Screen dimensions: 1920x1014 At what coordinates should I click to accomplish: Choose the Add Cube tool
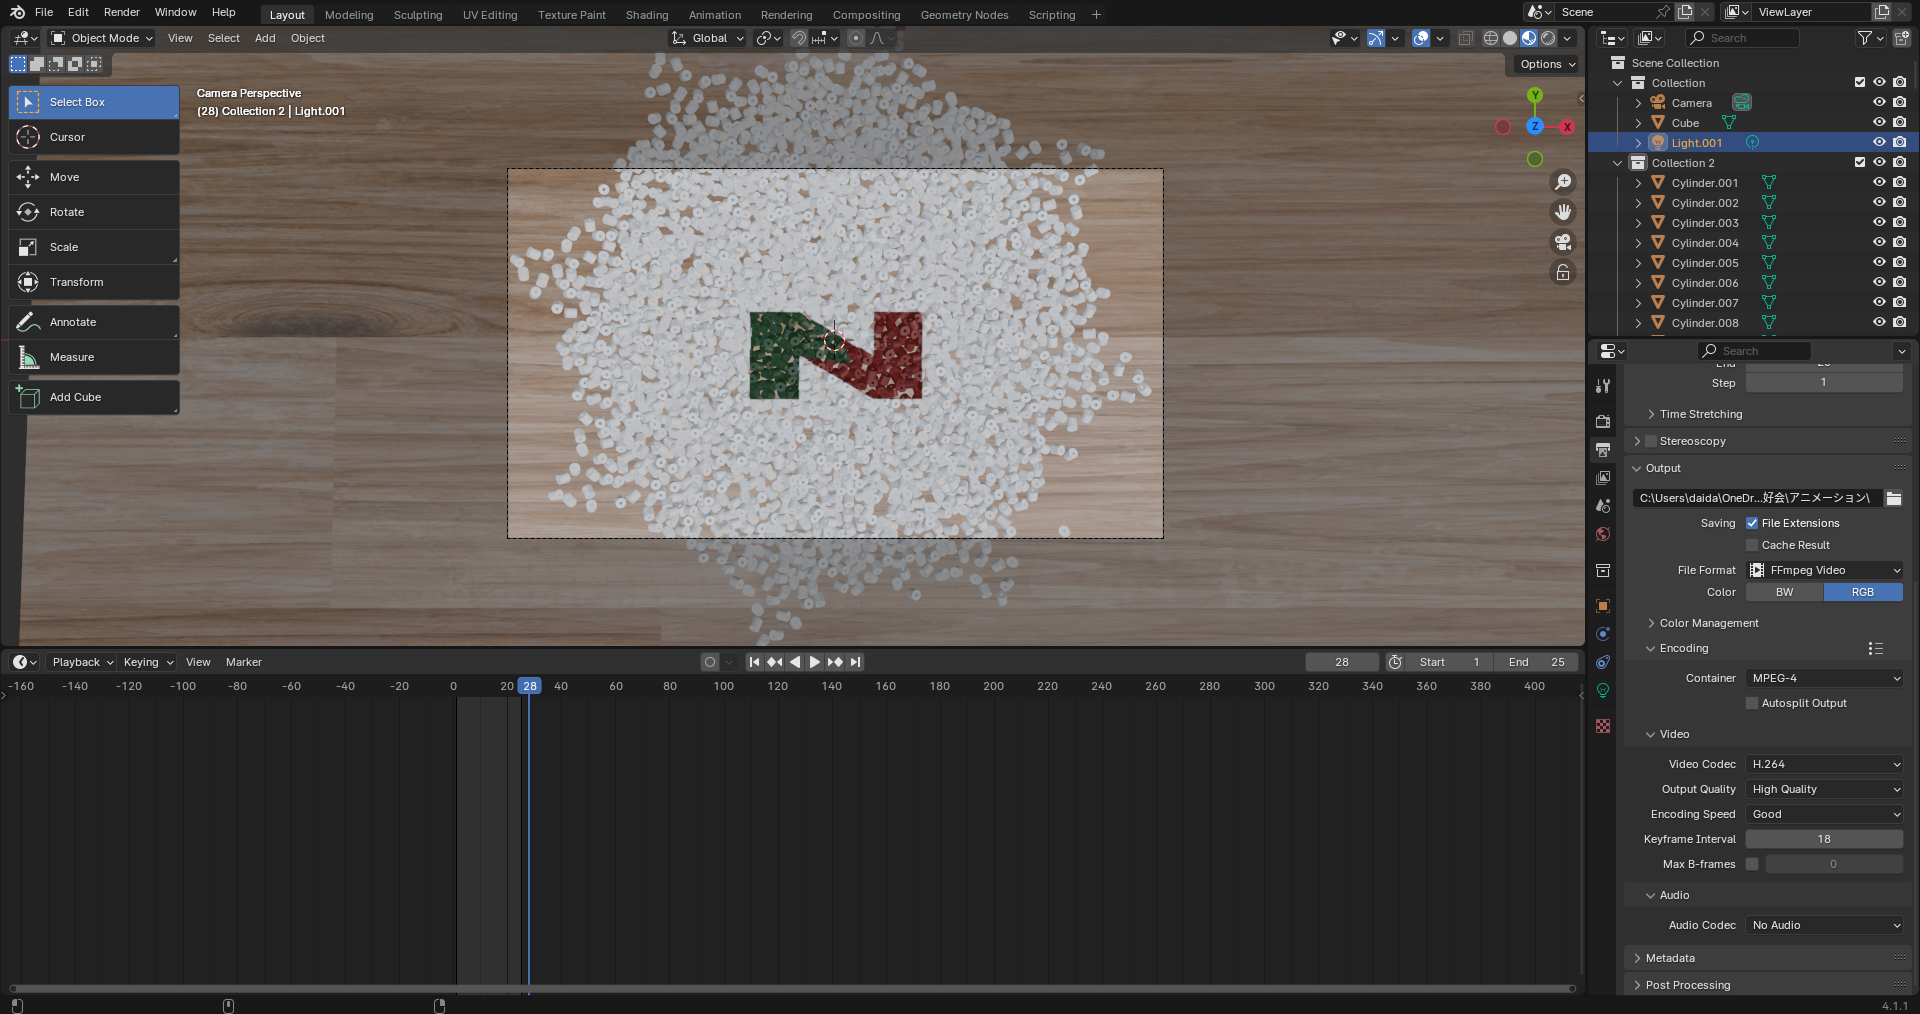[x=94, y=397]
